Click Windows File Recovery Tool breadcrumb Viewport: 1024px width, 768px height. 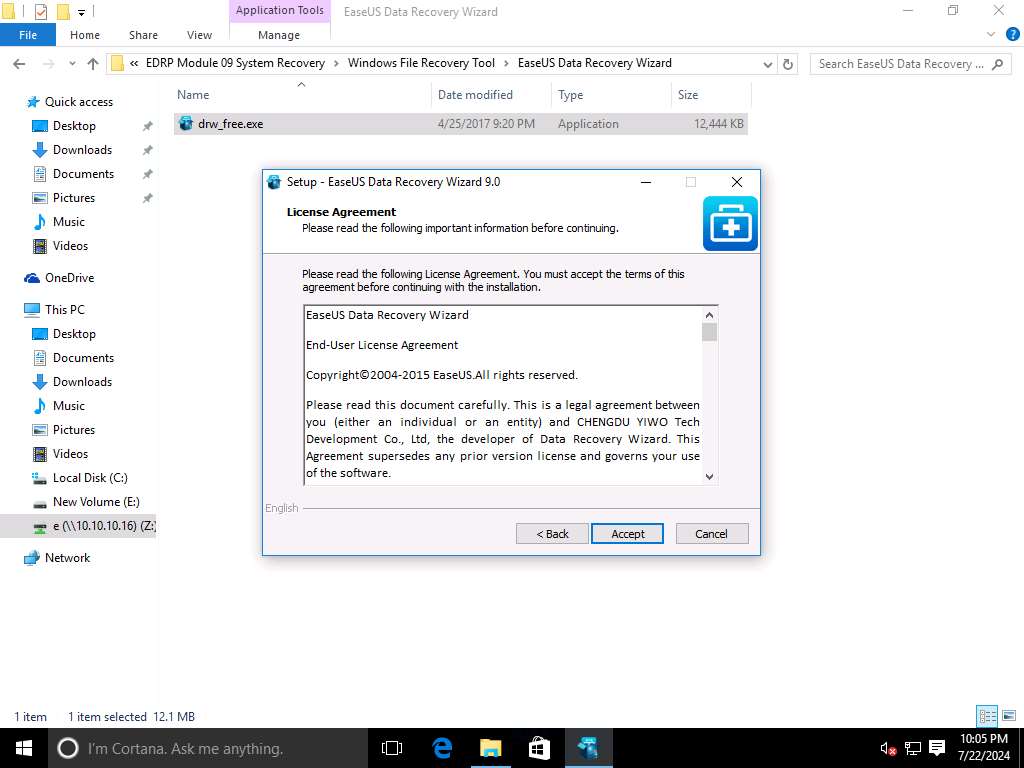pyautogui.click(x=421, y=63)
